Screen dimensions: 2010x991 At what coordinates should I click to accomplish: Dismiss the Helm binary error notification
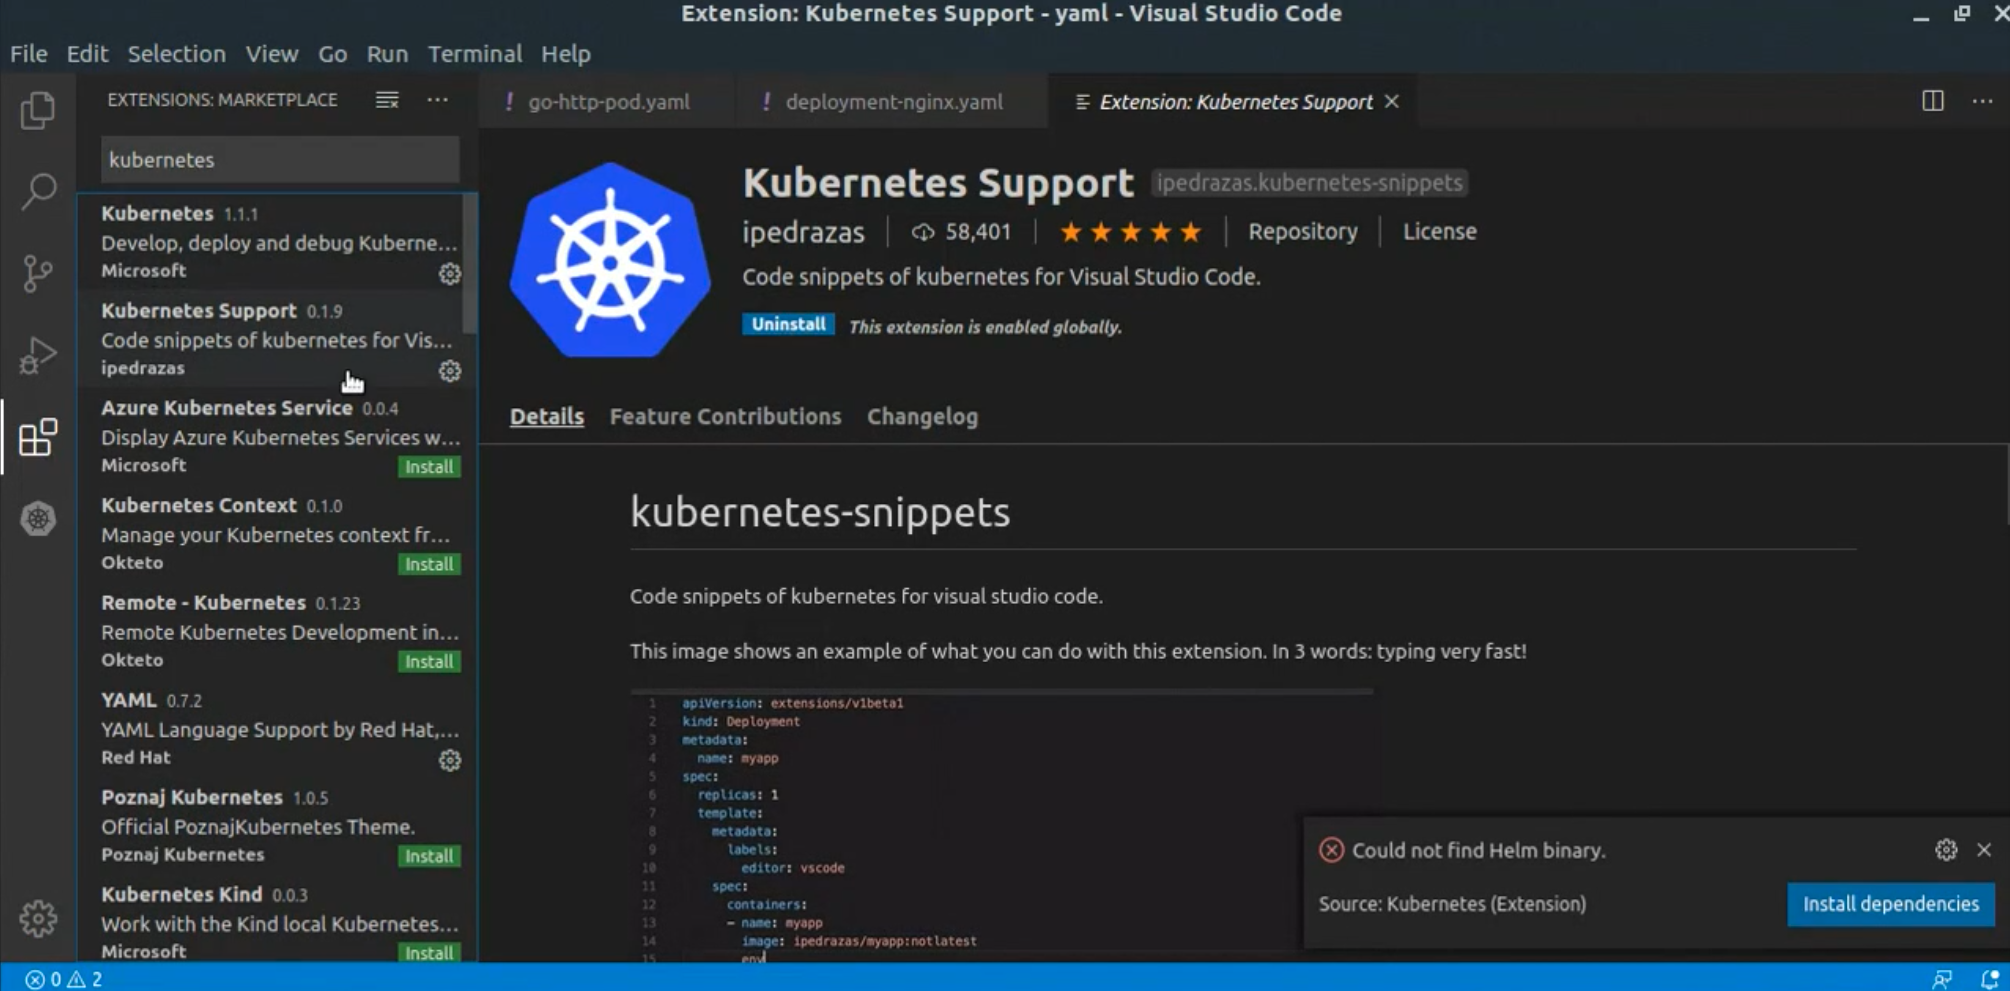[1984, 850]
